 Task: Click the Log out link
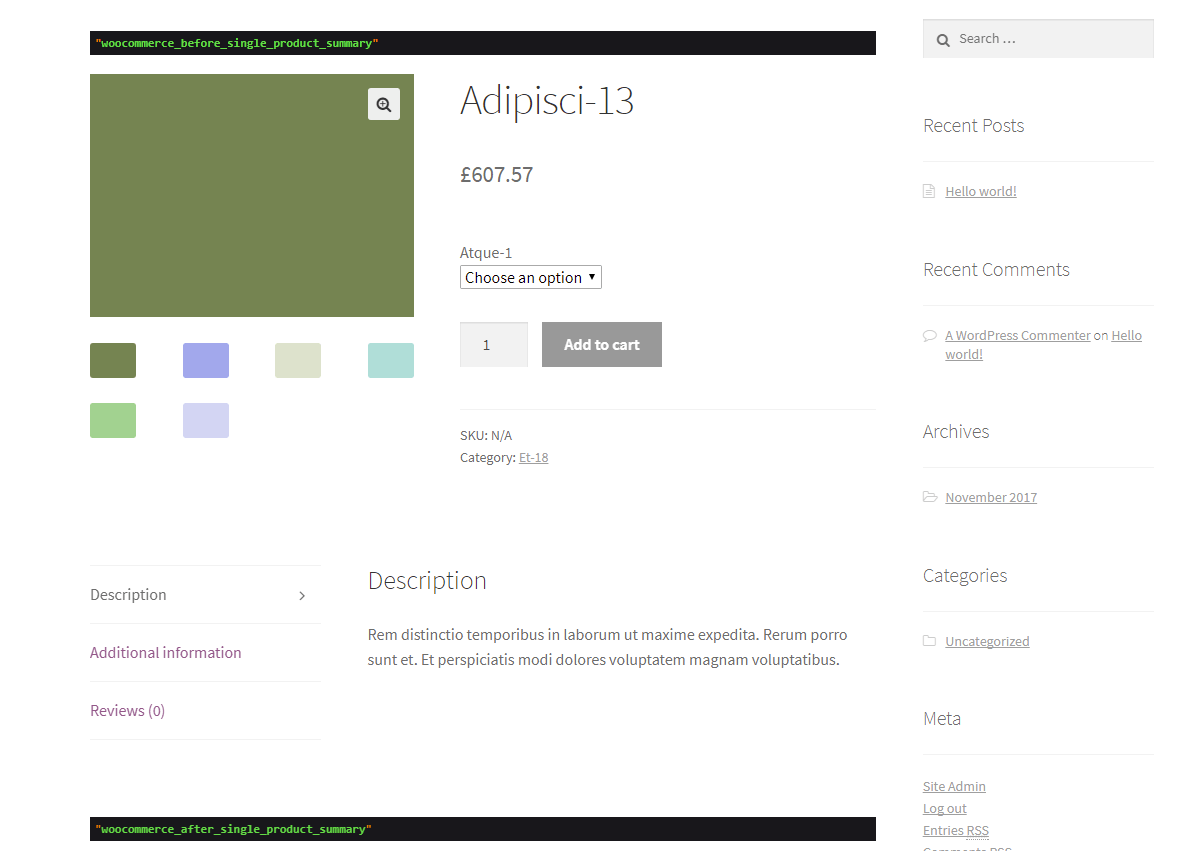[945, 808]
